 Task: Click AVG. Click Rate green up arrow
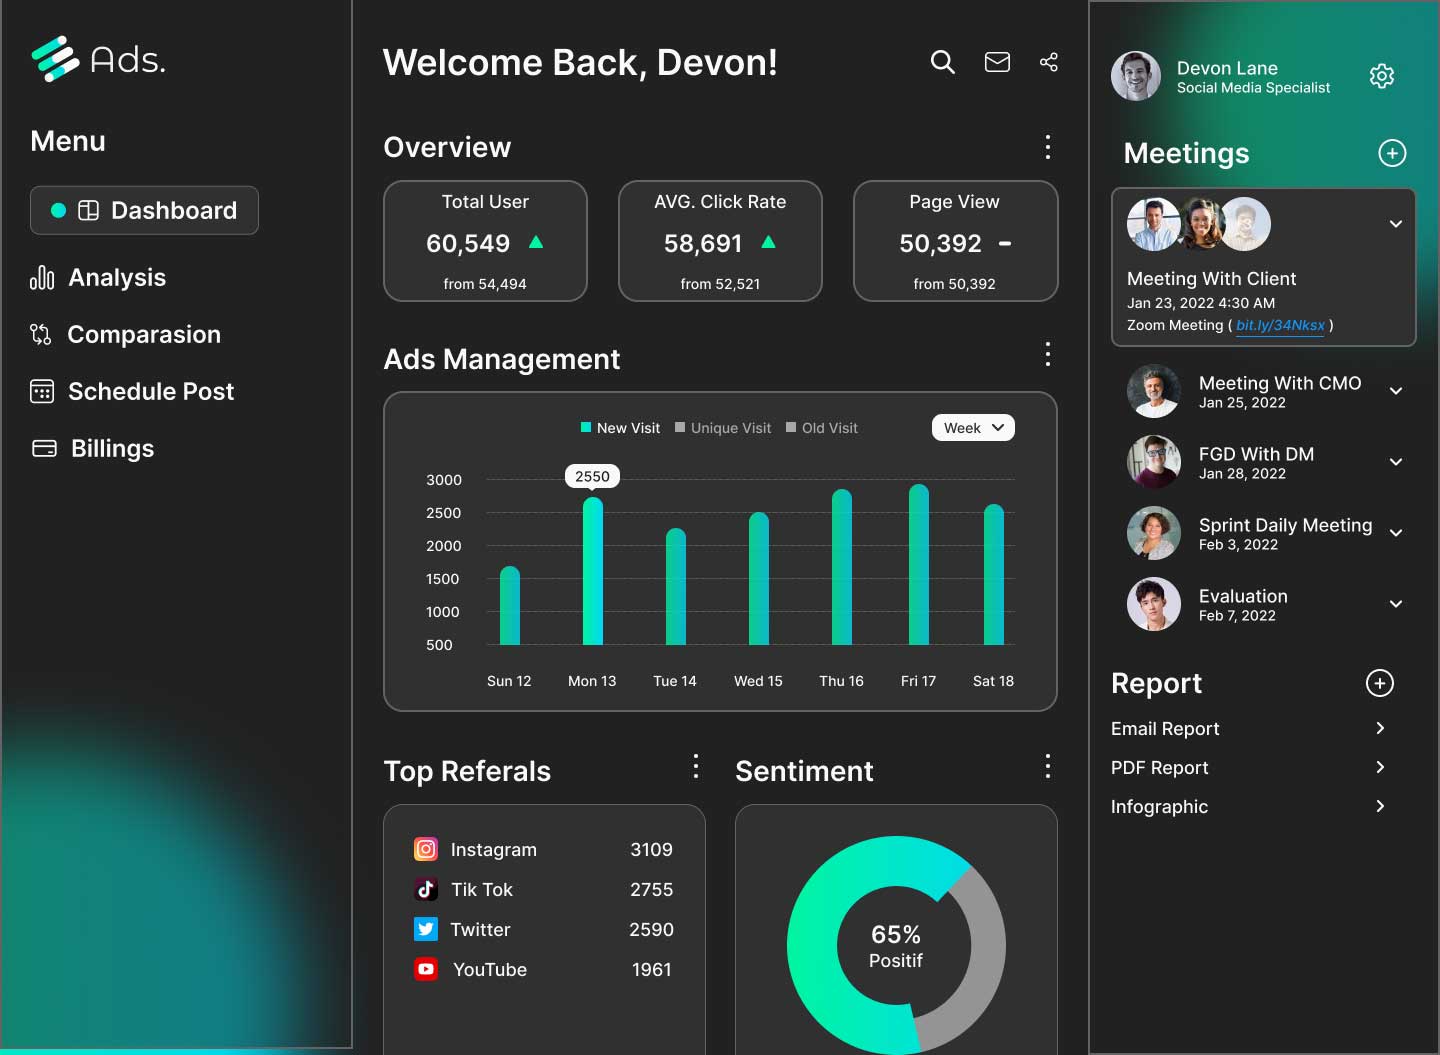point(768,242)
